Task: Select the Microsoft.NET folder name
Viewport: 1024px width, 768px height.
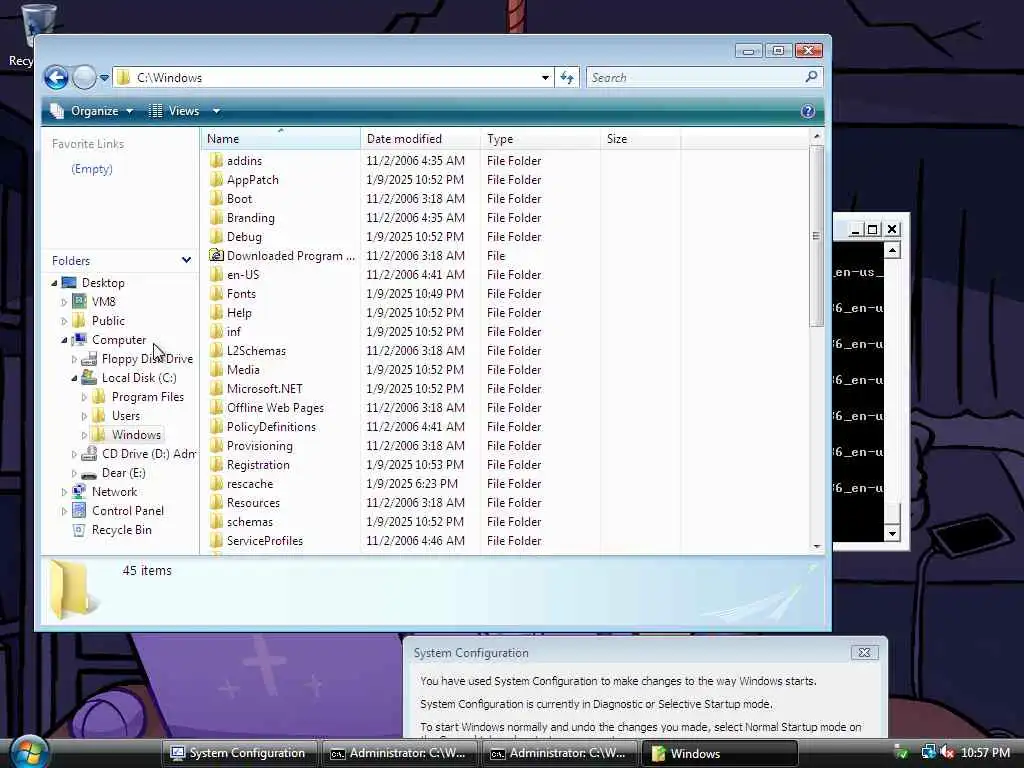Action: point(264,389)
